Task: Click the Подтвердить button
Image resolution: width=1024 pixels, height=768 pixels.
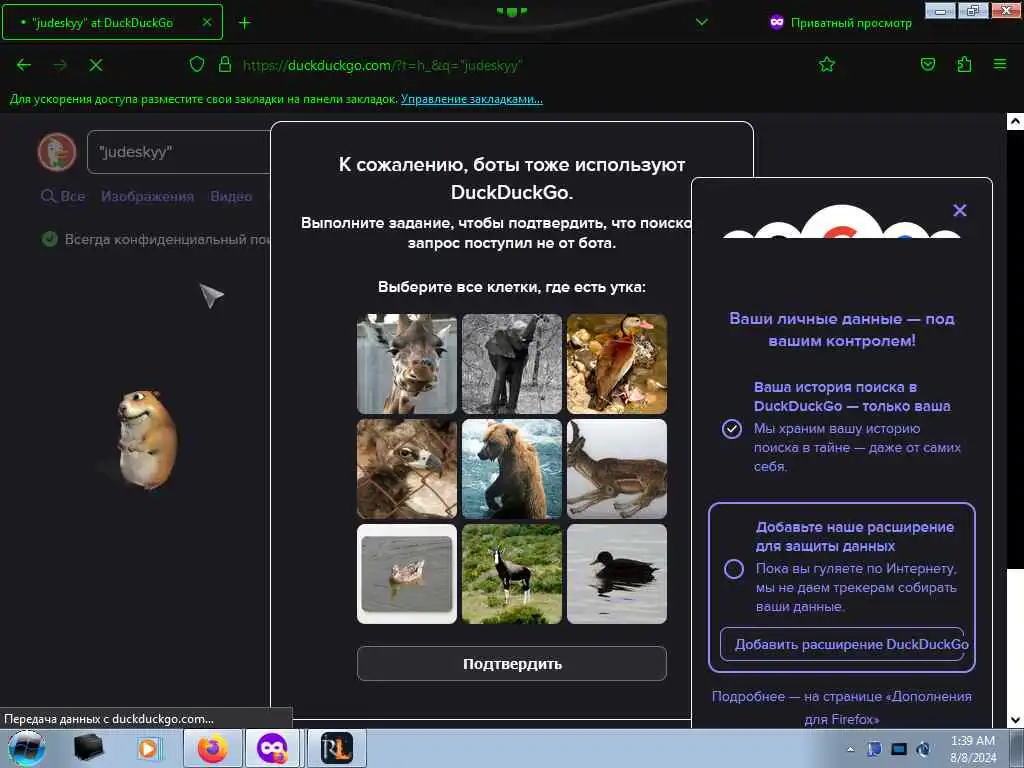Action: (512, 664)
